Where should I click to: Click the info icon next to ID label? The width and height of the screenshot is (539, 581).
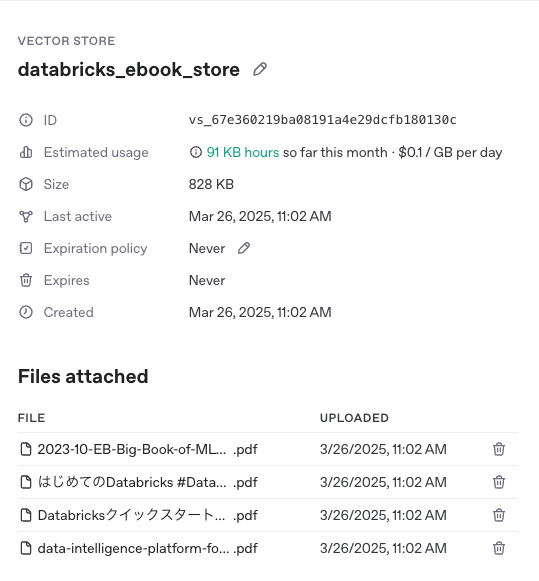point(26,120)
